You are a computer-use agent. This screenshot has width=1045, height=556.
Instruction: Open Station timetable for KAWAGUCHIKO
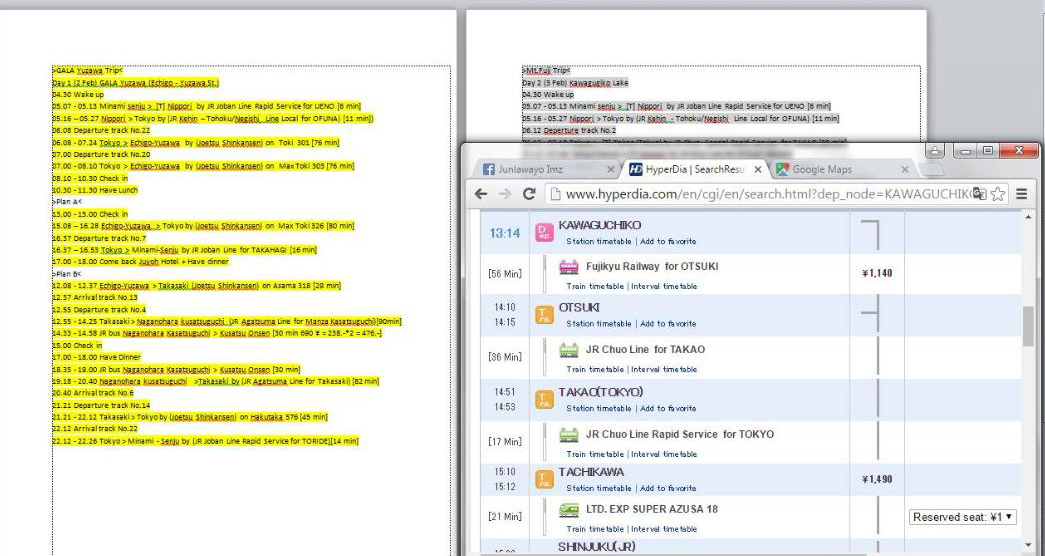pos(598,241)
